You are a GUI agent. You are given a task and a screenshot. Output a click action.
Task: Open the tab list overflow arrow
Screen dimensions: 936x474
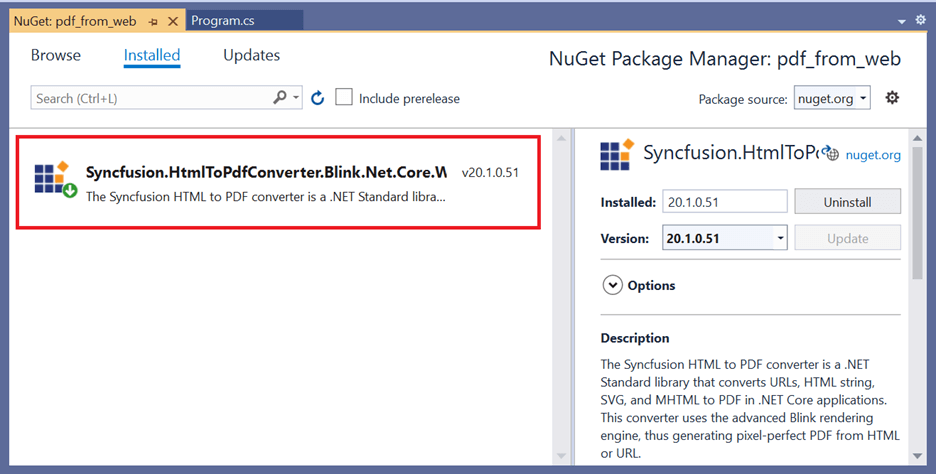902,20
